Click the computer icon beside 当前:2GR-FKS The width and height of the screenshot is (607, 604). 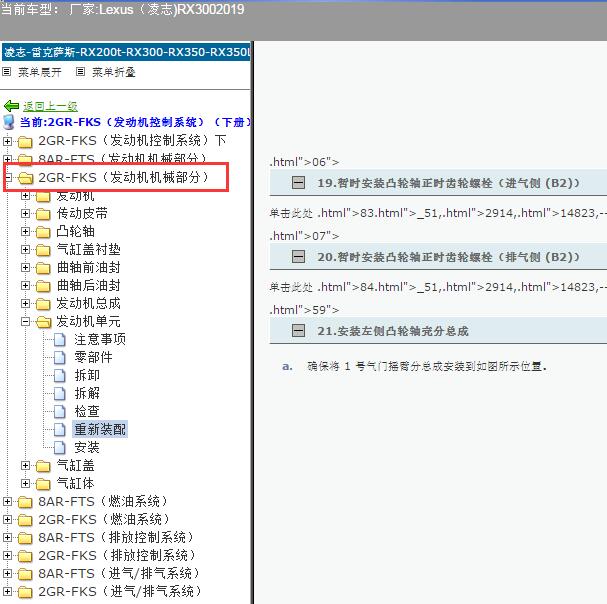point(9,122)
